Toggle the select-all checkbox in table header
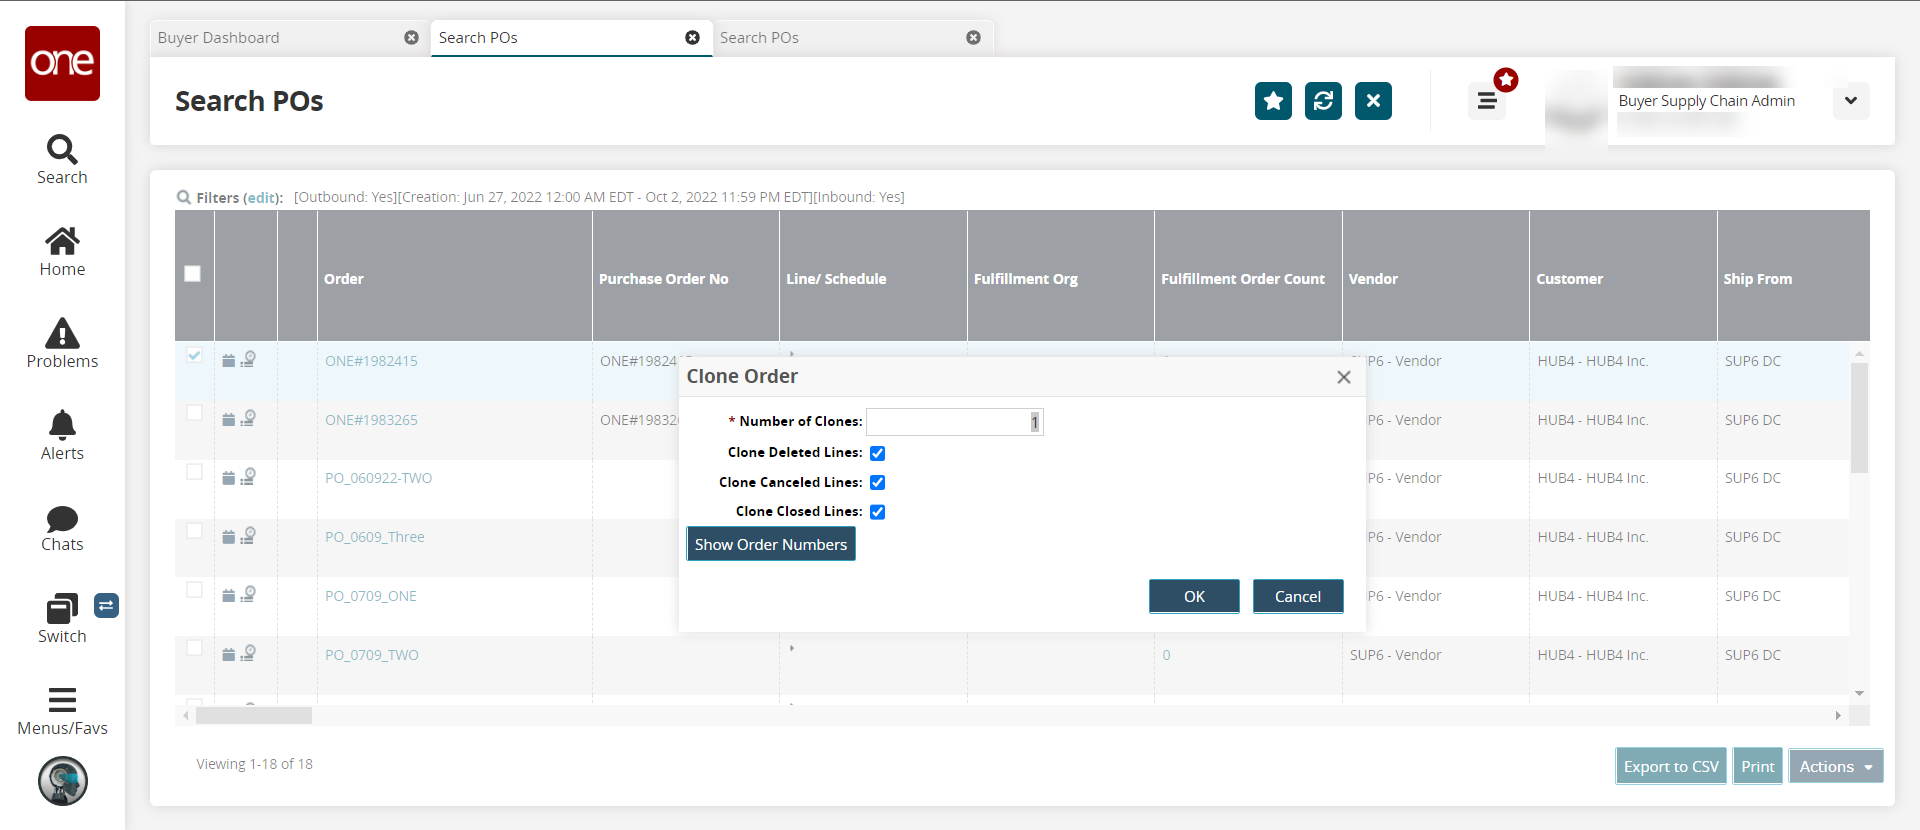This screenshot has height=830, width=1920. 193,273
